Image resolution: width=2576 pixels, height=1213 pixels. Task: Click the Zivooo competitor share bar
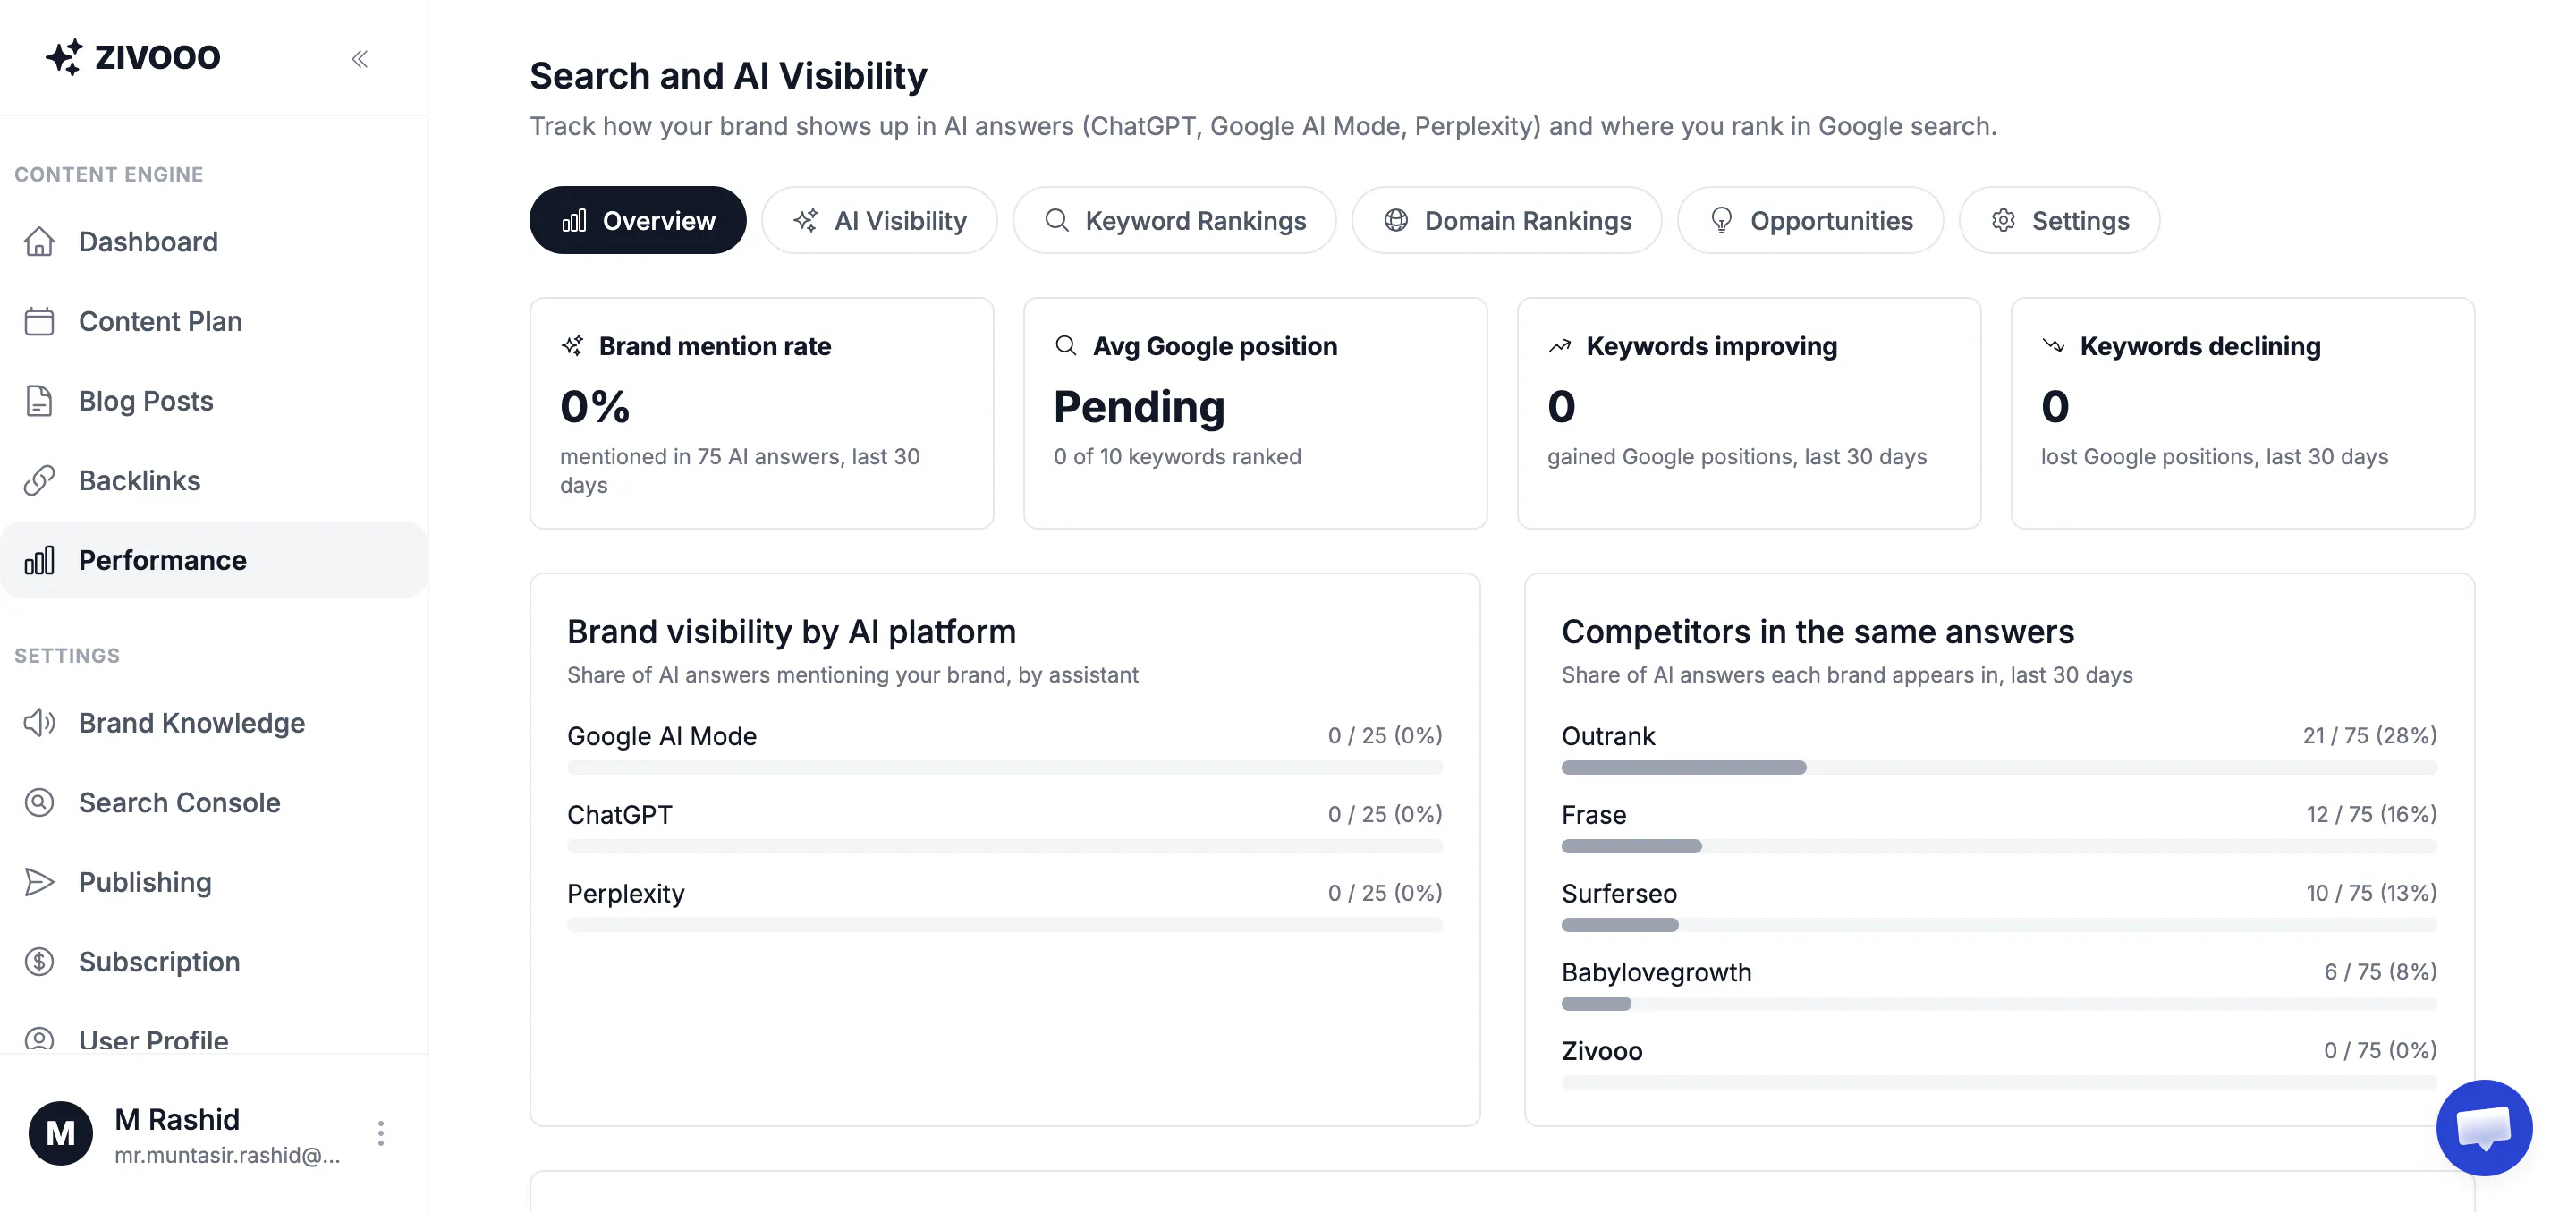click(1998, 1082)
